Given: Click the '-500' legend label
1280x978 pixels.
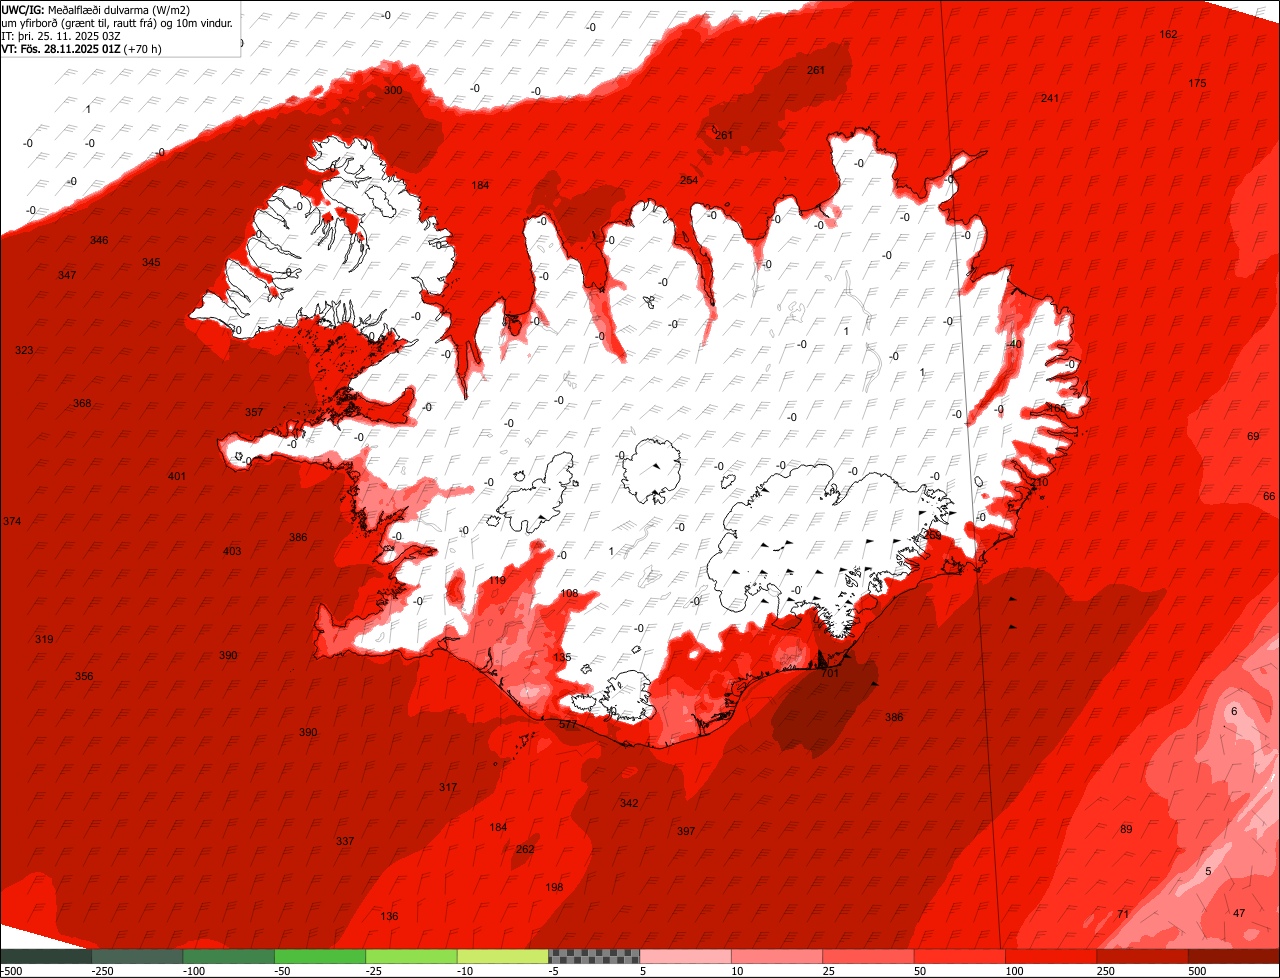Looking at the screenshot, I should click(x=11, y=971).
